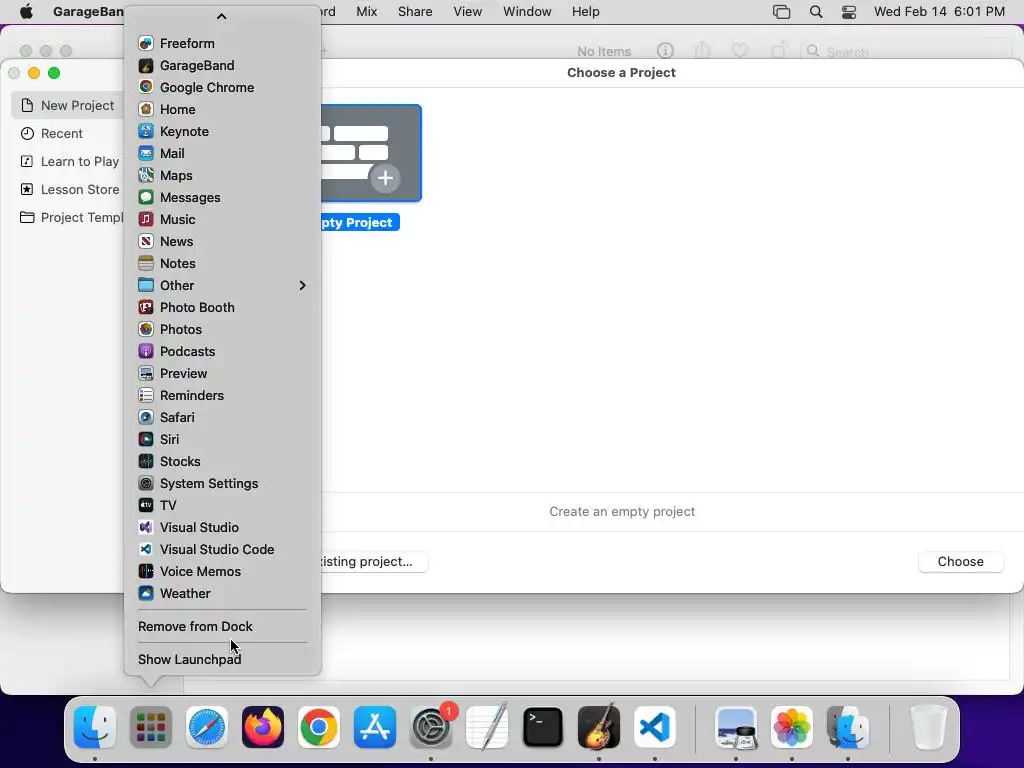Open Voice Memos from the list

coord(222,571)
